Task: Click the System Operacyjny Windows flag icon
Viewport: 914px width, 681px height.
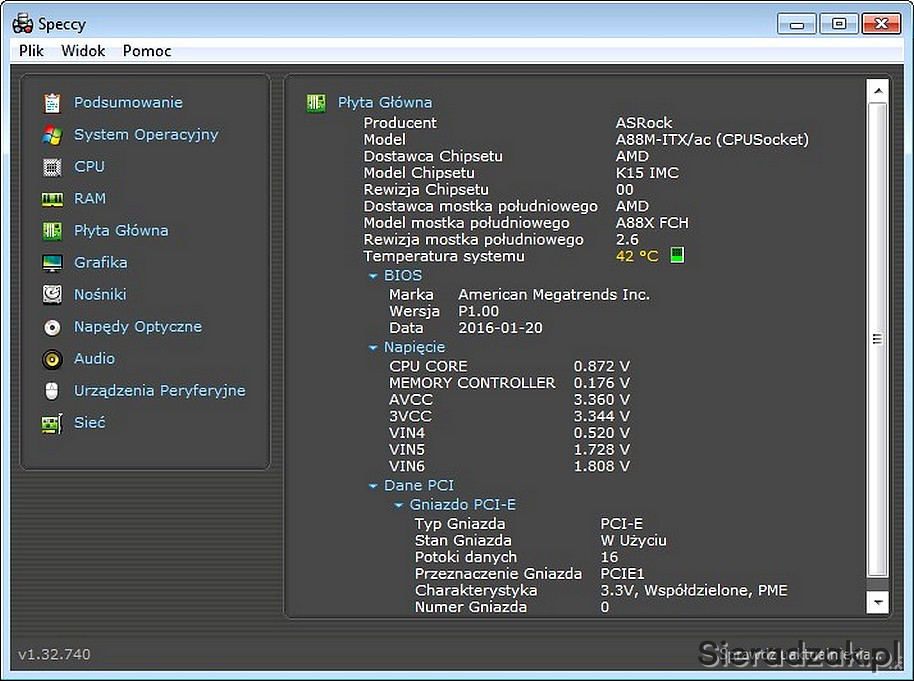Action: 52,135
